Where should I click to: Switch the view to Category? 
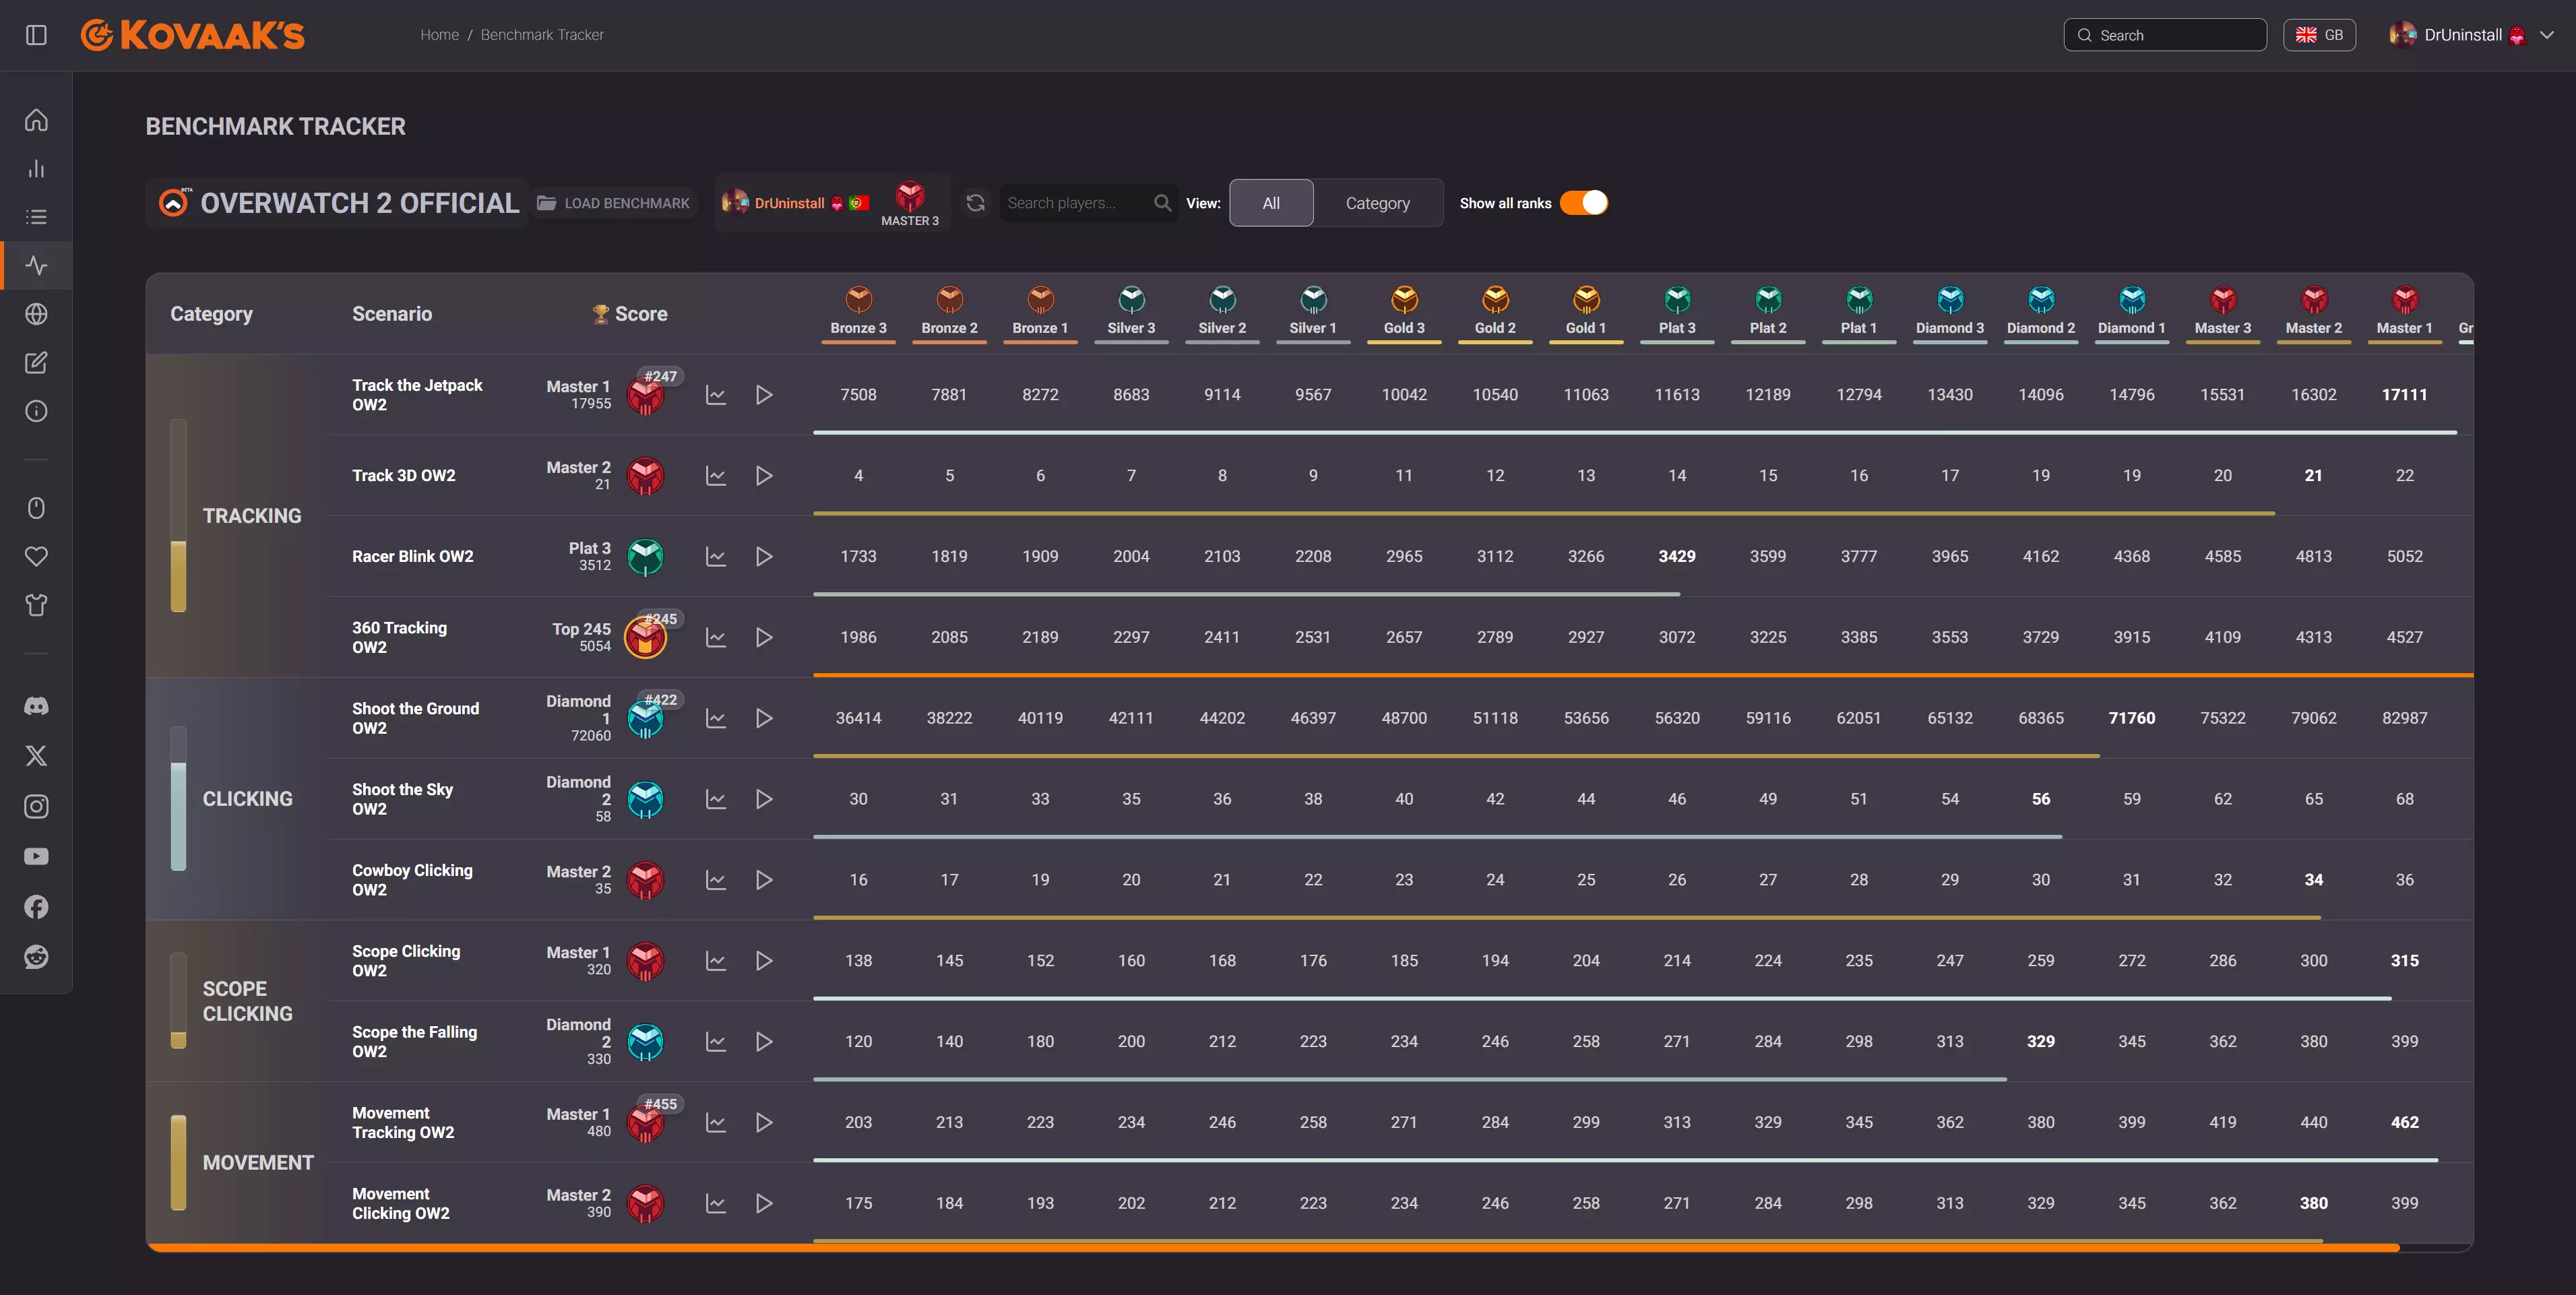1377,203
